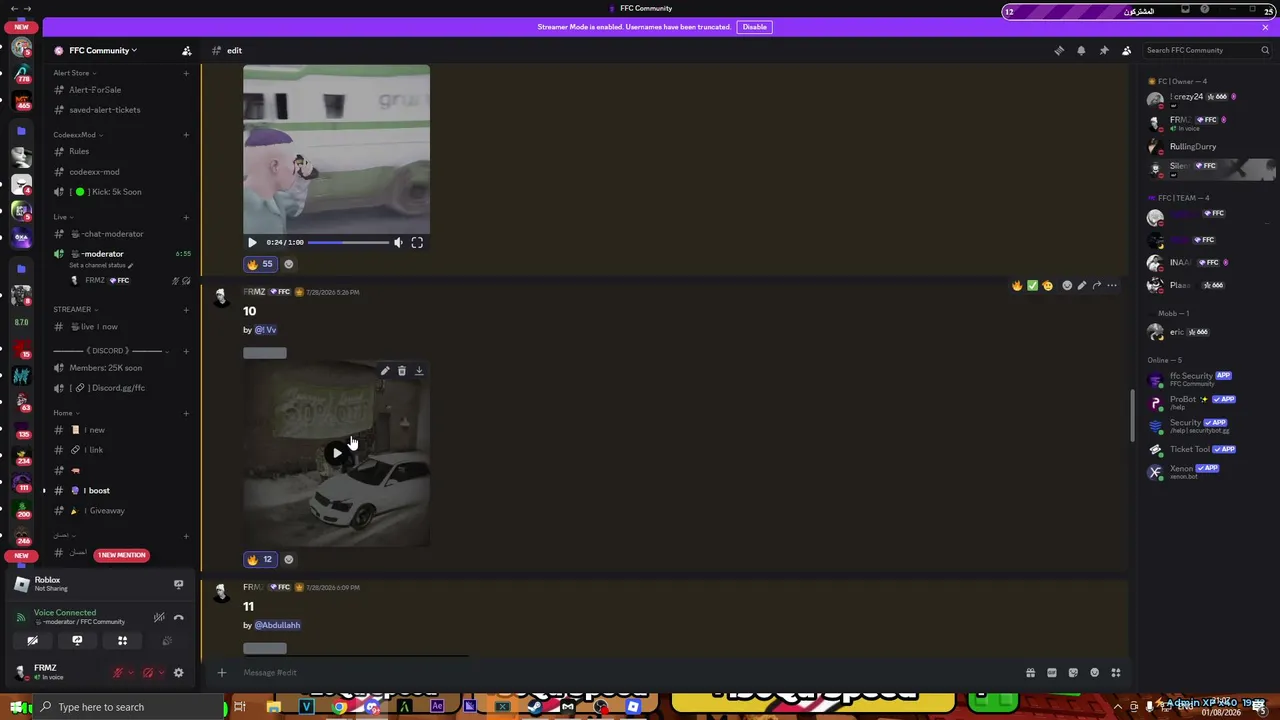The width and height of the screenshot is (1280, 720).
Task: Open add reaction picker in hover toolbar
Action: pos(1067,286)
